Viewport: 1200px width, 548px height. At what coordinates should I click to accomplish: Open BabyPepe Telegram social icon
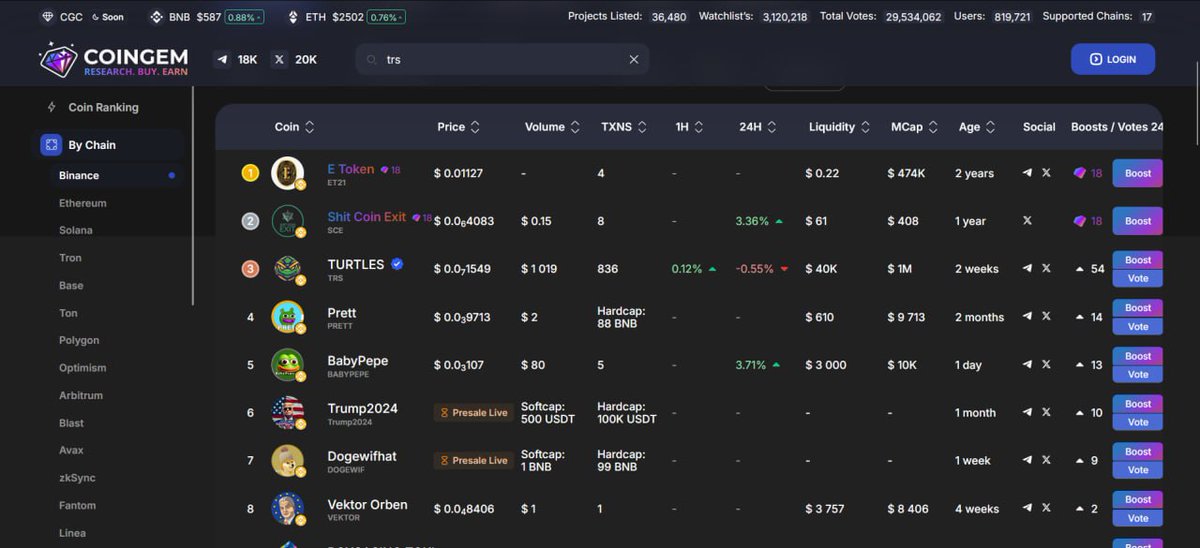point(1027,365)
